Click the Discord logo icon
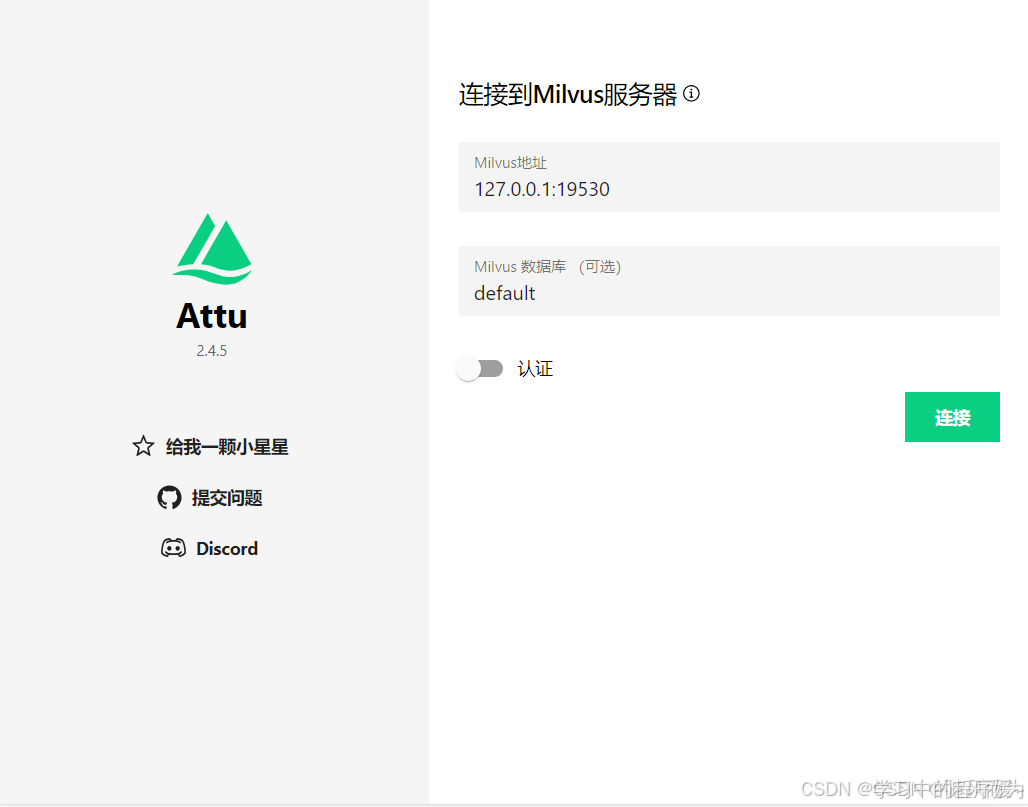The height and width of the screenshot is (807, 1028). point(173,548)
